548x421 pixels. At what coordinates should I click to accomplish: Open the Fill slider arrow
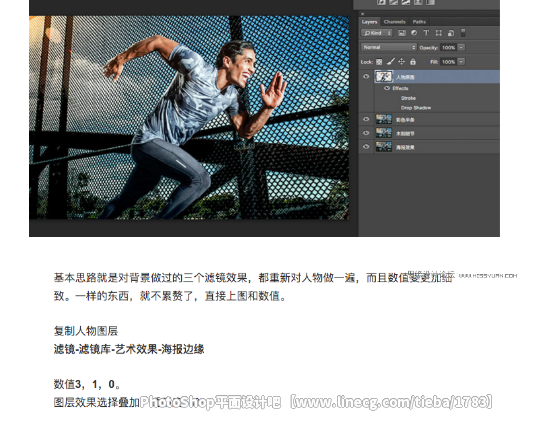tap(461, 62)
